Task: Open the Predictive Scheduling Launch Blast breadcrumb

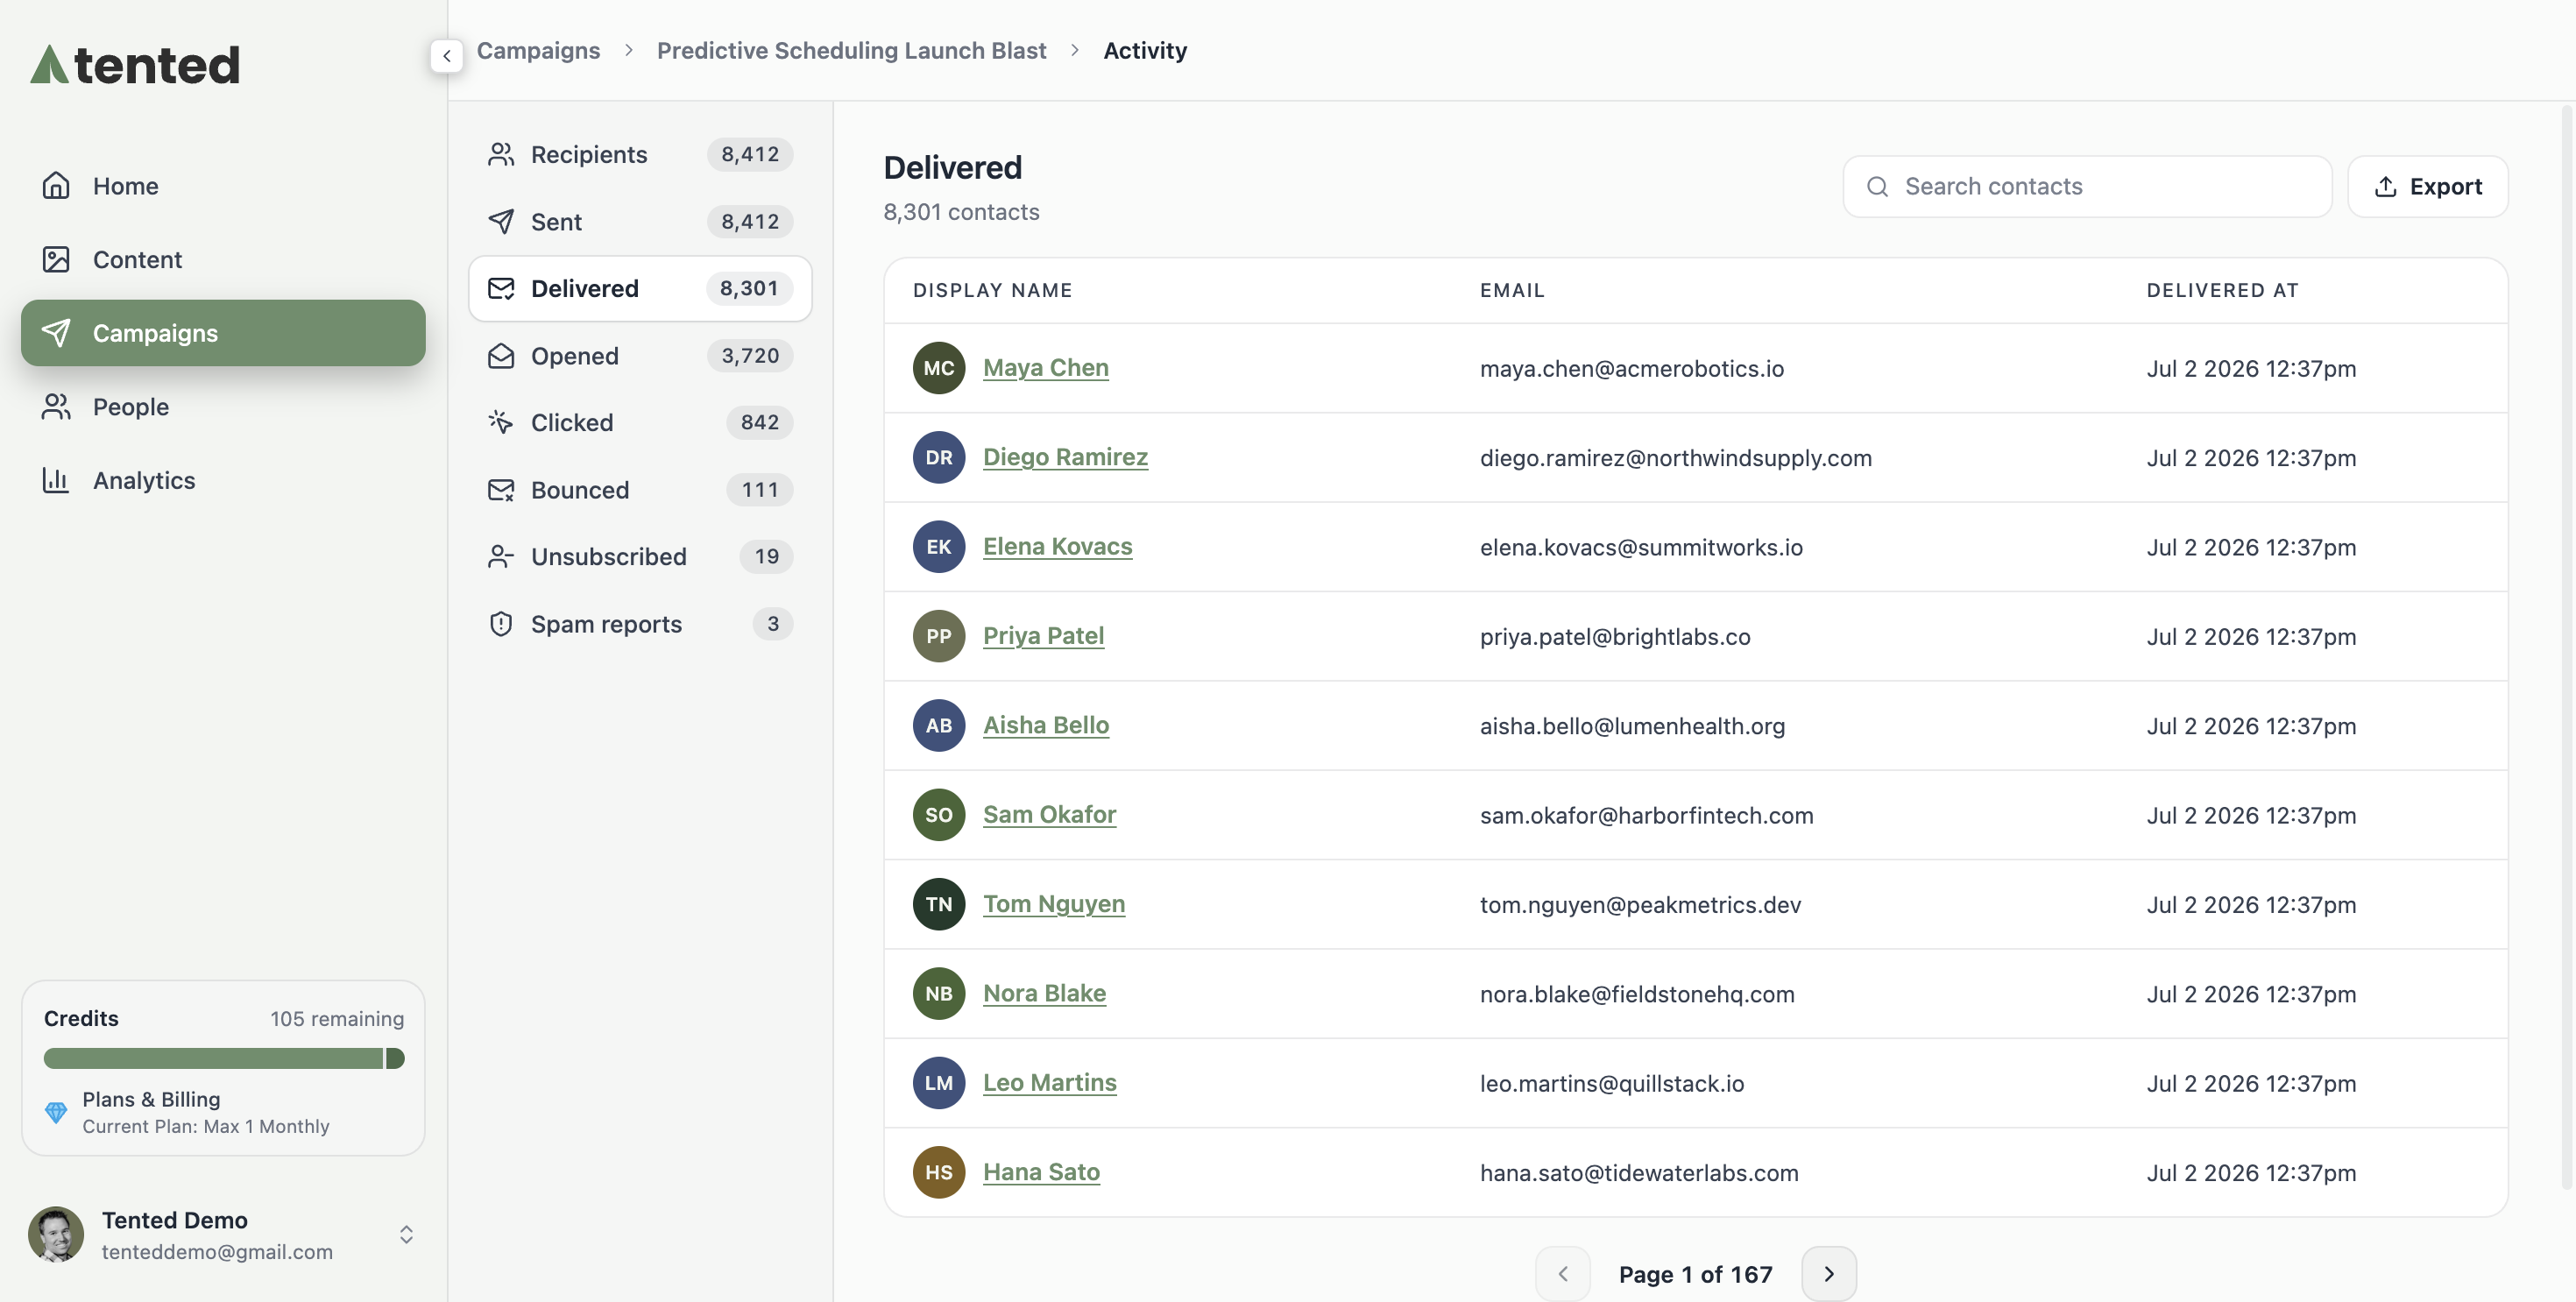Action: tap(851, 50)
